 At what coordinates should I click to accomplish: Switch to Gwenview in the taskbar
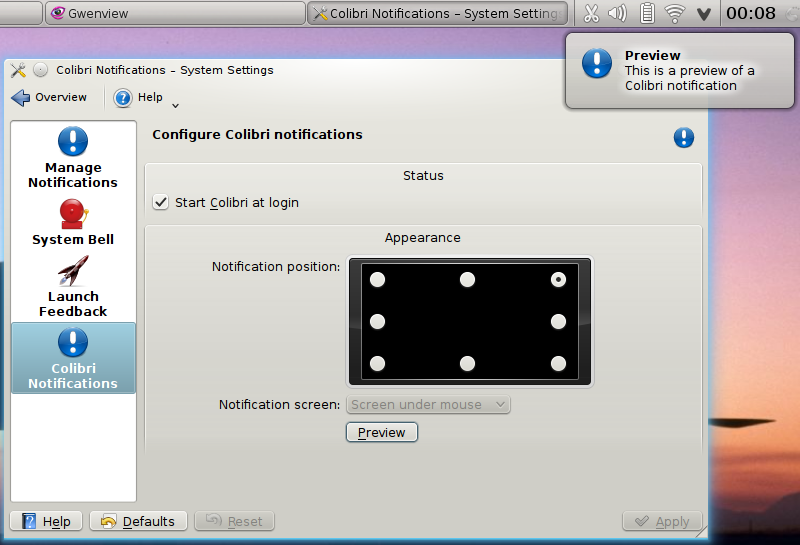click(x=176, y=13)
